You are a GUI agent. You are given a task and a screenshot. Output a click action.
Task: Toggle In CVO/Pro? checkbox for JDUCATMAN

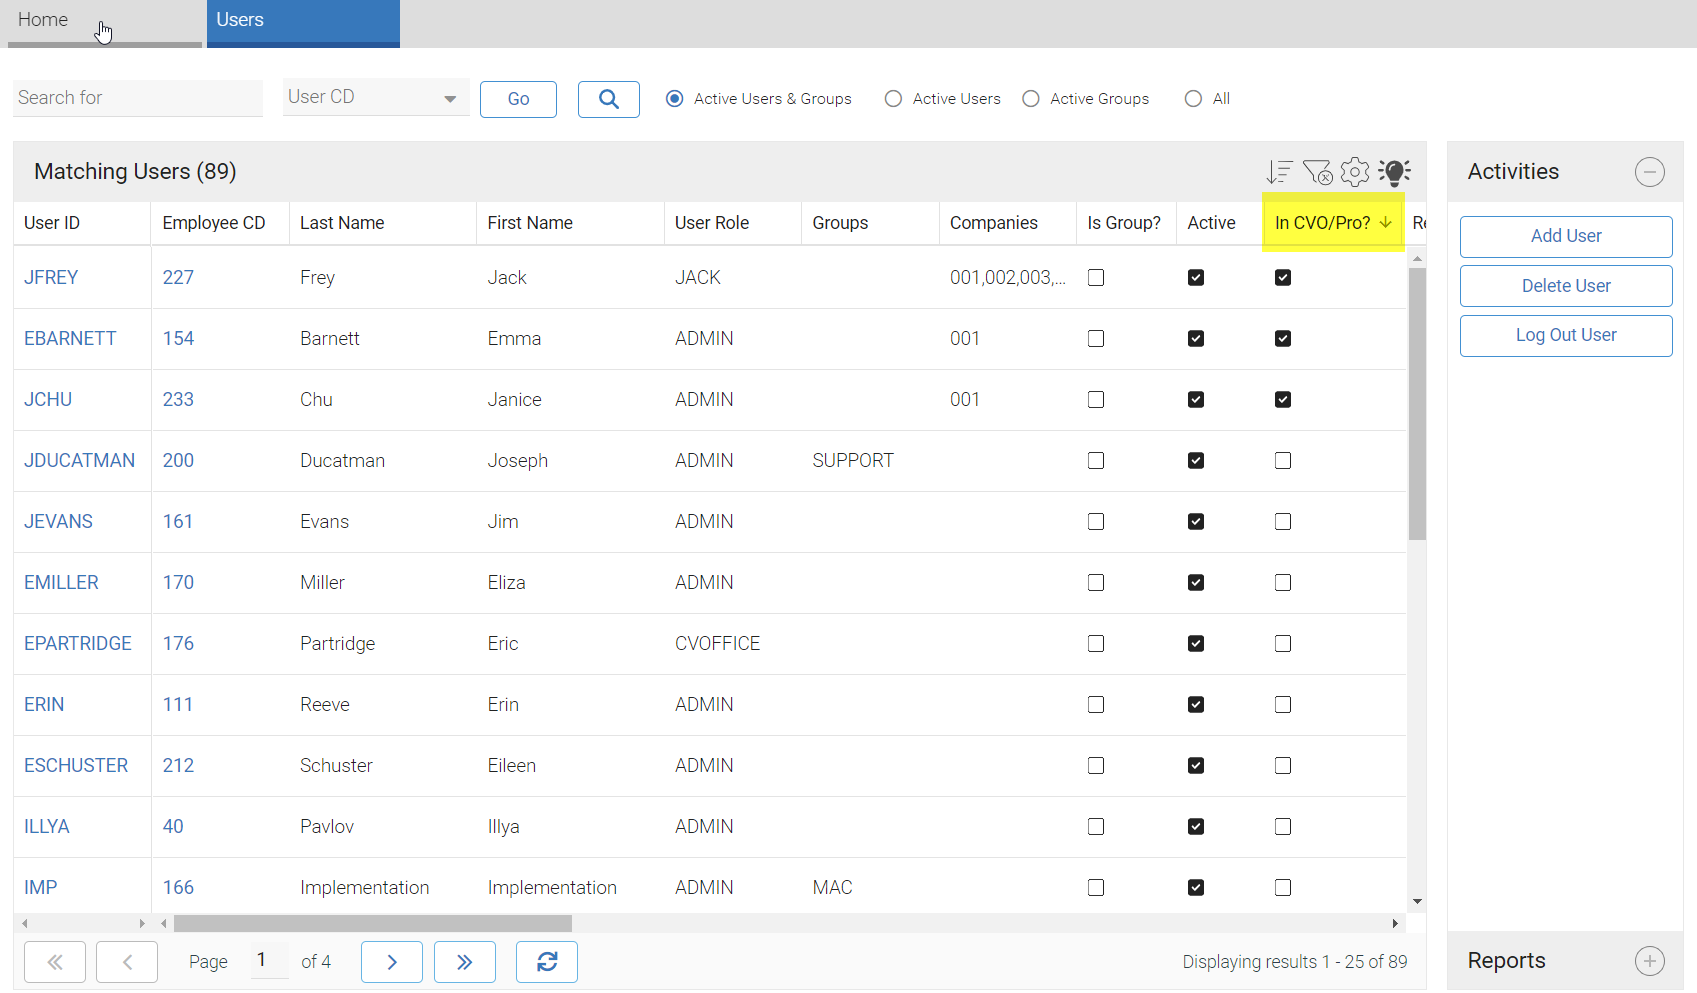coord(1283,461)
